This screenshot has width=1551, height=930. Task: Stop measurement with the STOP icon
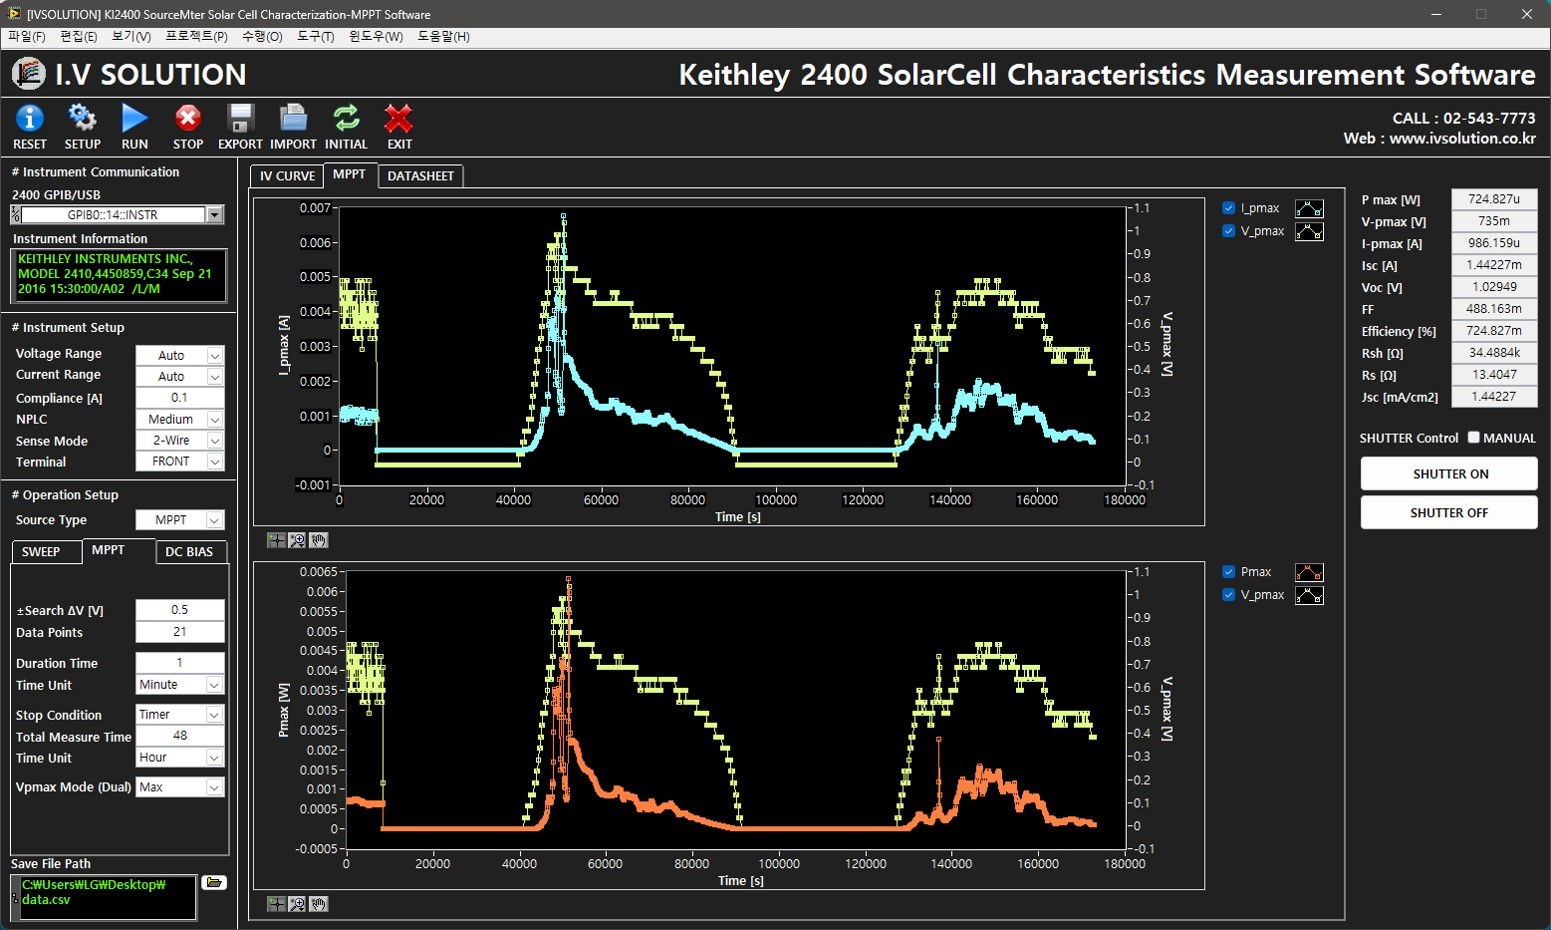click(x=188, y=119)
